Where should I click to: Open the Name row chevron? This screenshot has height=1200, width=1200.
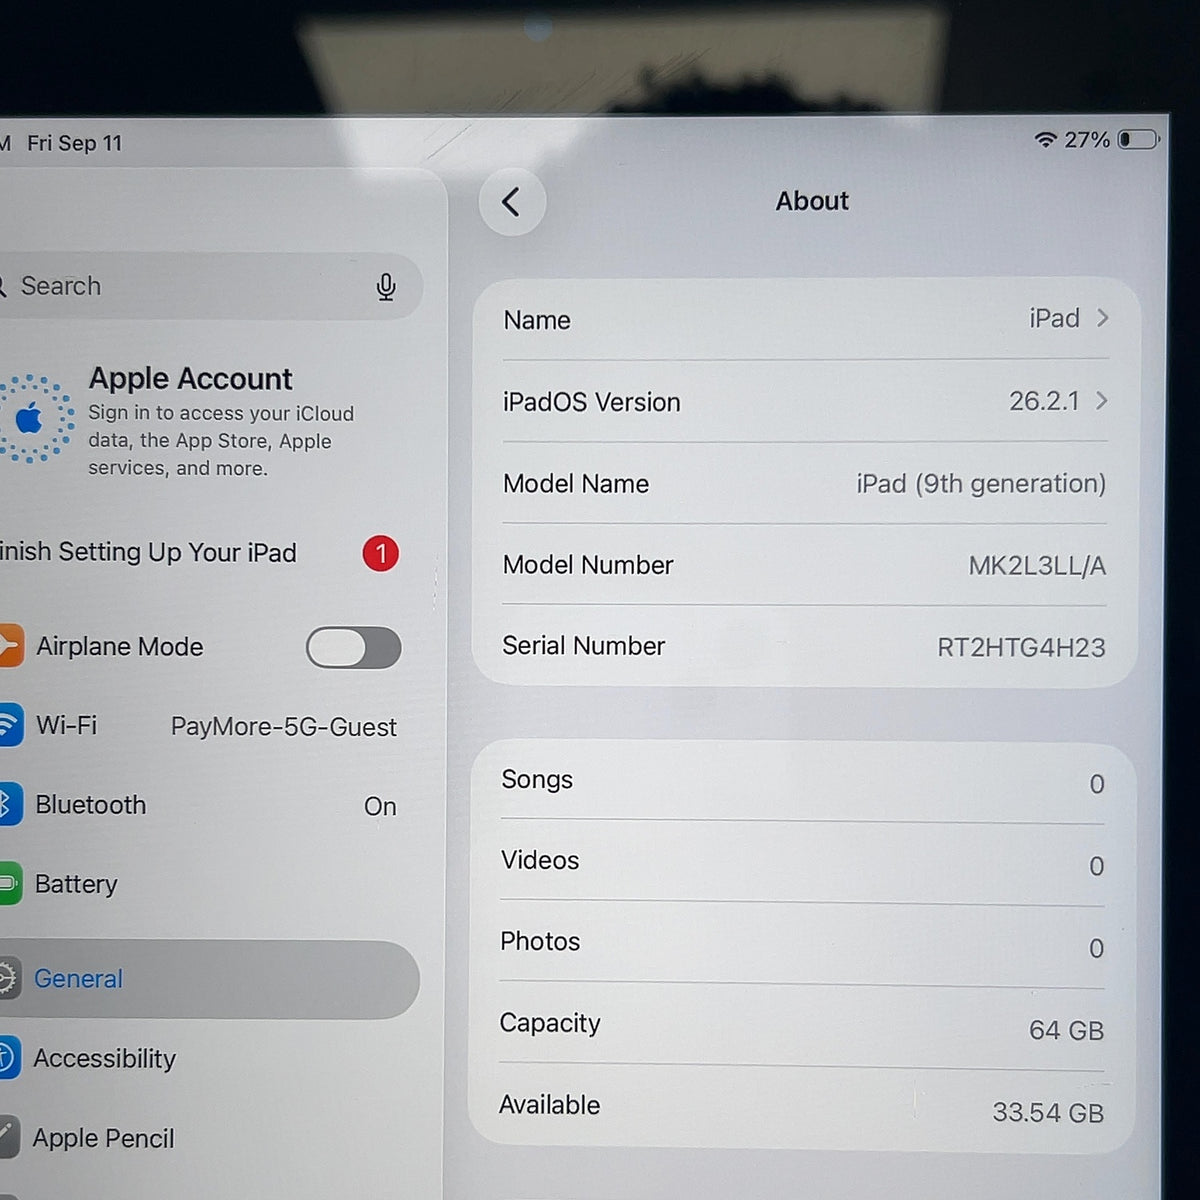tap(1102, 318)
